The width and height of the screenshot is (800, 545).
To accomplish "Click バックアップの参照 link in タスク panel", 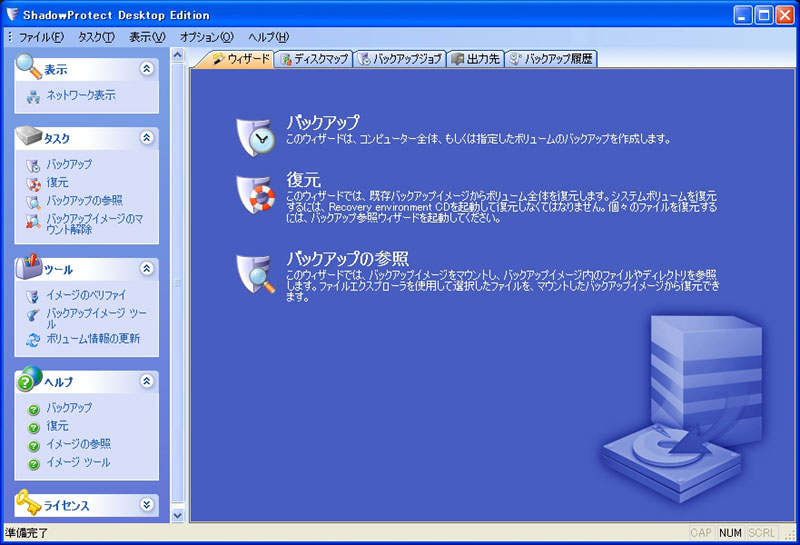I will click(84, 201).
